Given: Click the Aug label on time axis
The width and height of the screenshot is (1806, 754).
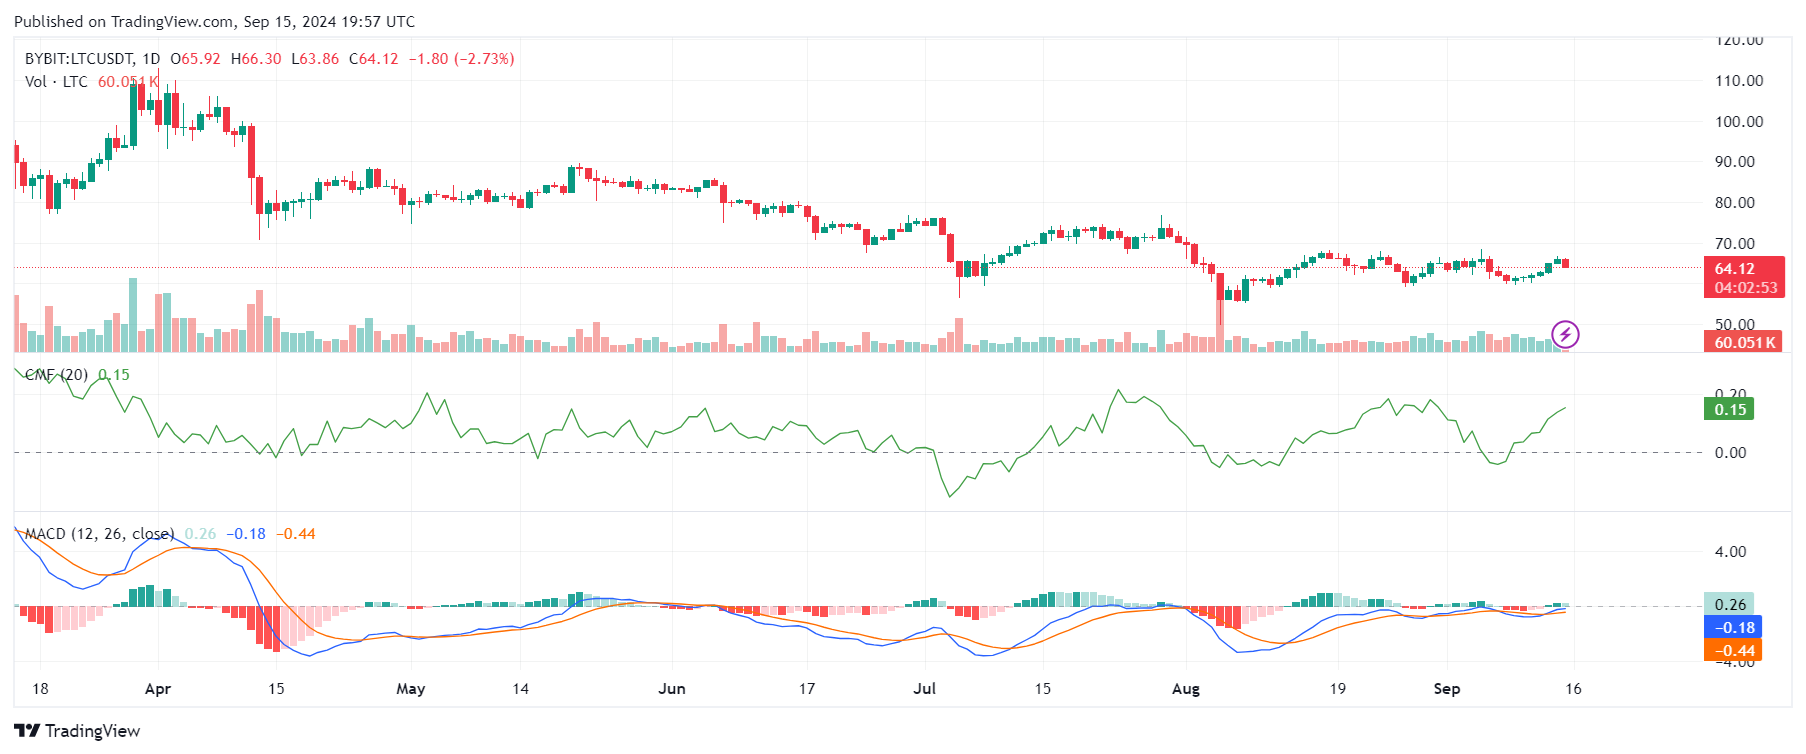Looking at the screenshot, I should point(1186,689).
